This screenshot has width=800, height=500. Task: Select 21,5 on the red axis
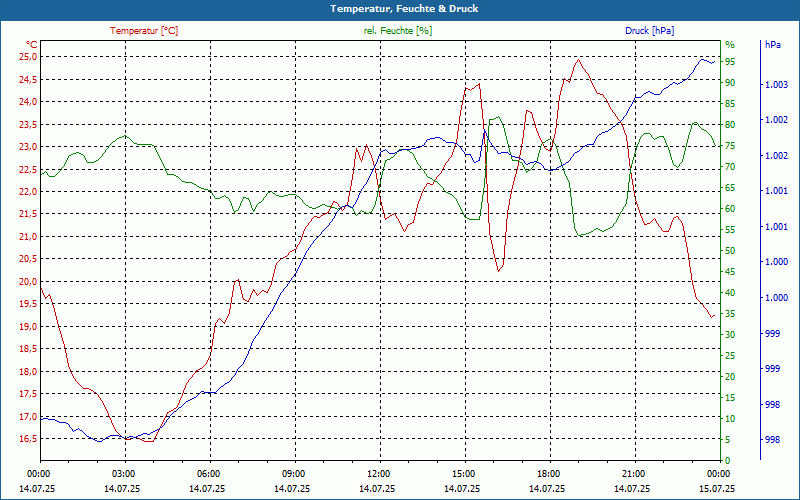click(x=28, y=214)
